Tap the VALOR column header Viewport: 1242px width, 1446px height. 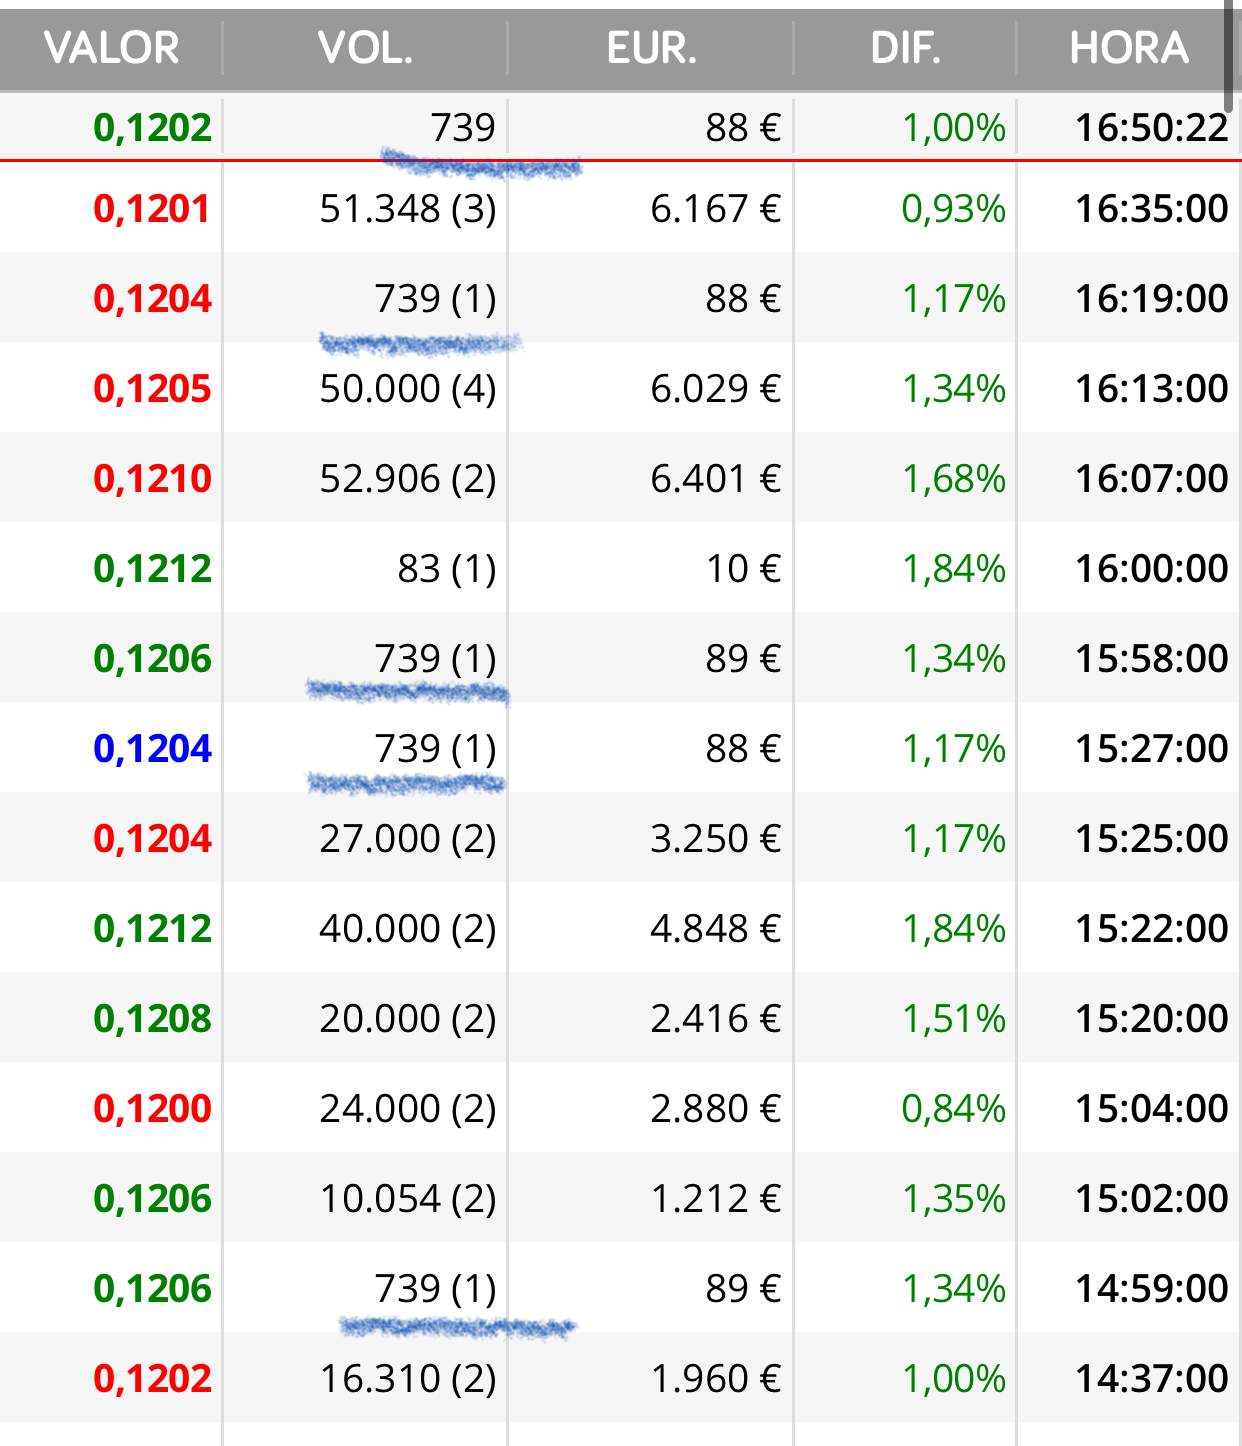[x=112, y=48]
